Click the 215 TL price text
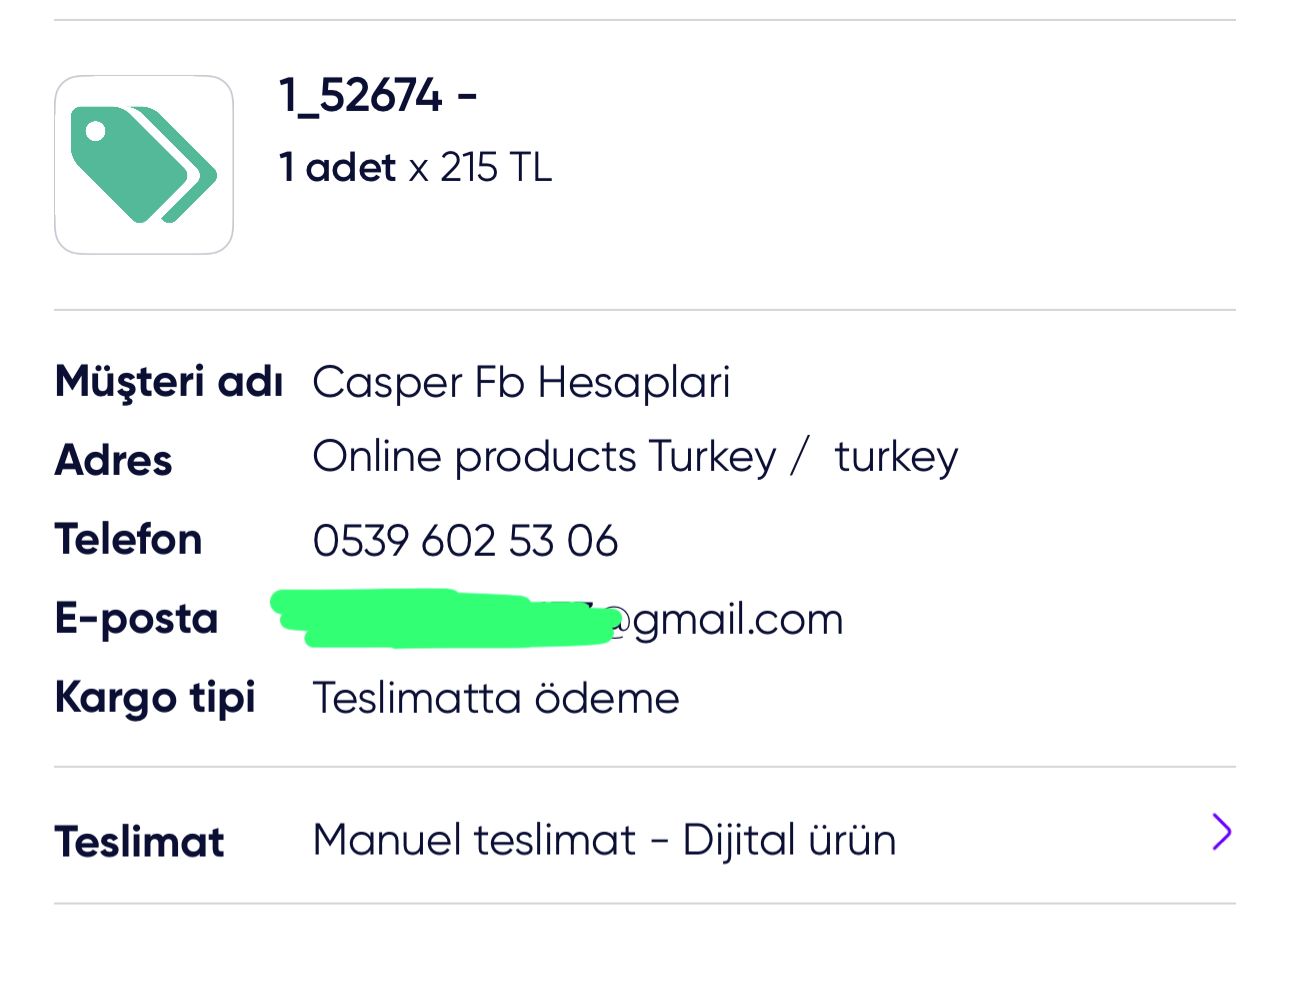The image size is (1290, 1008). pos(496,167)
